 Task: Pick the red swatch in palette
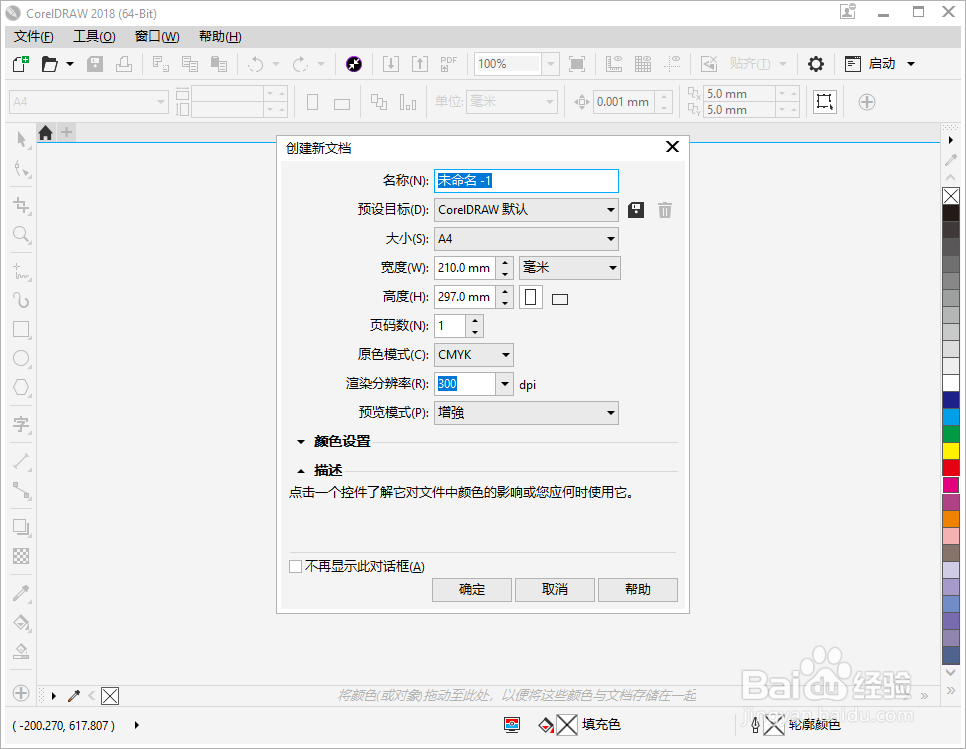[x=951, y=468]
